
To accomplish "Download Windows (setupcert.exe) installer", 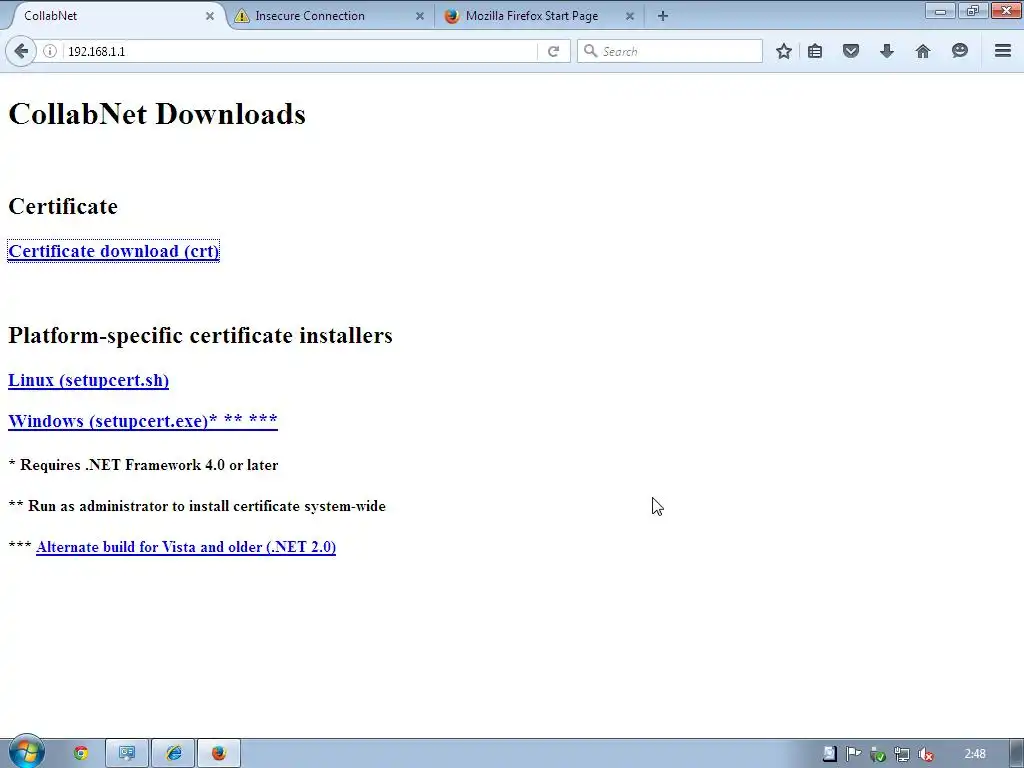I will point(143,421).
